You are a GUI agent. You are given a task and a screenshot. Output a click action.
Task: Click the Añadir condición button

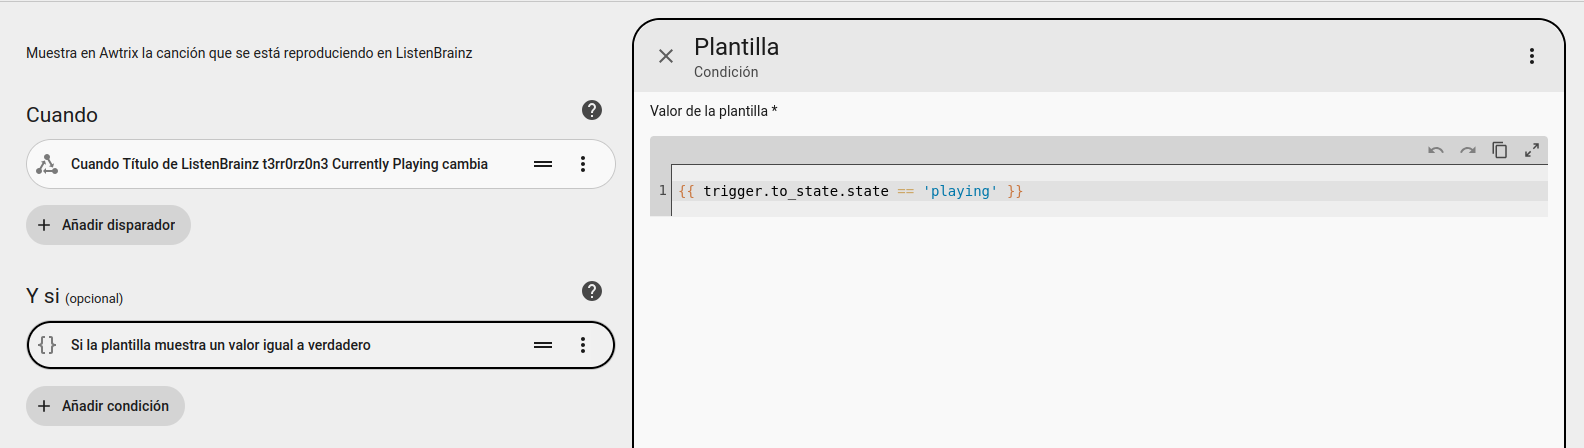(105, 406)
